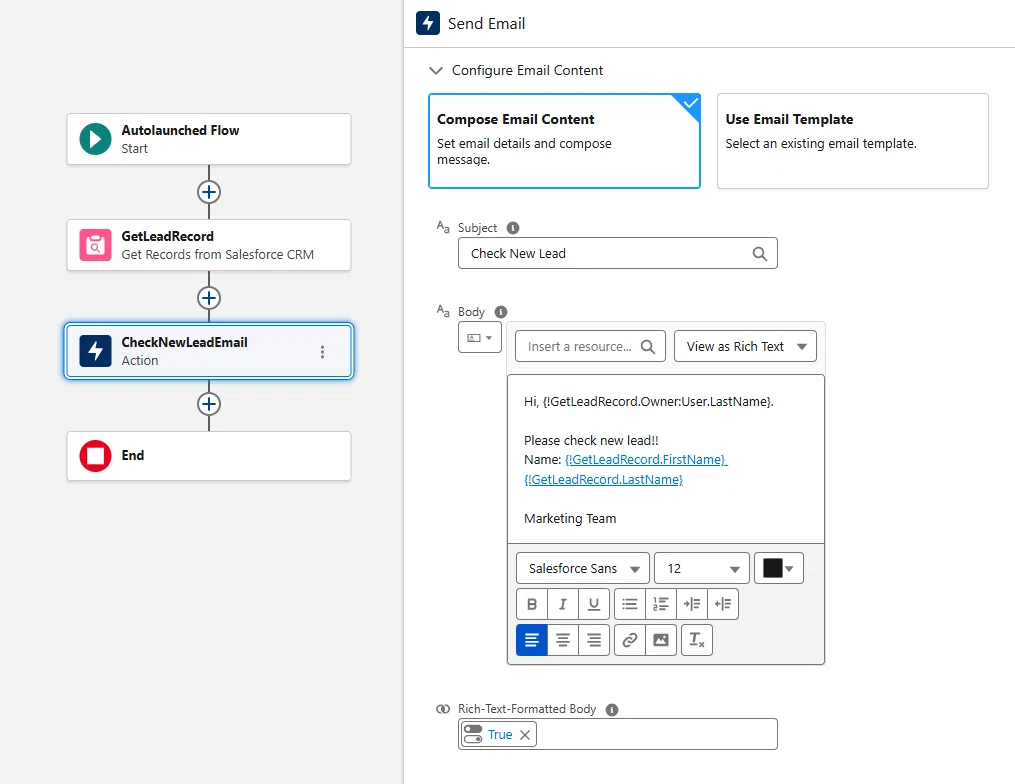1015x784 pixels.
Task: Click the GetLeadRecord.LastName merge field link
Action: click(x=603, y=480)
